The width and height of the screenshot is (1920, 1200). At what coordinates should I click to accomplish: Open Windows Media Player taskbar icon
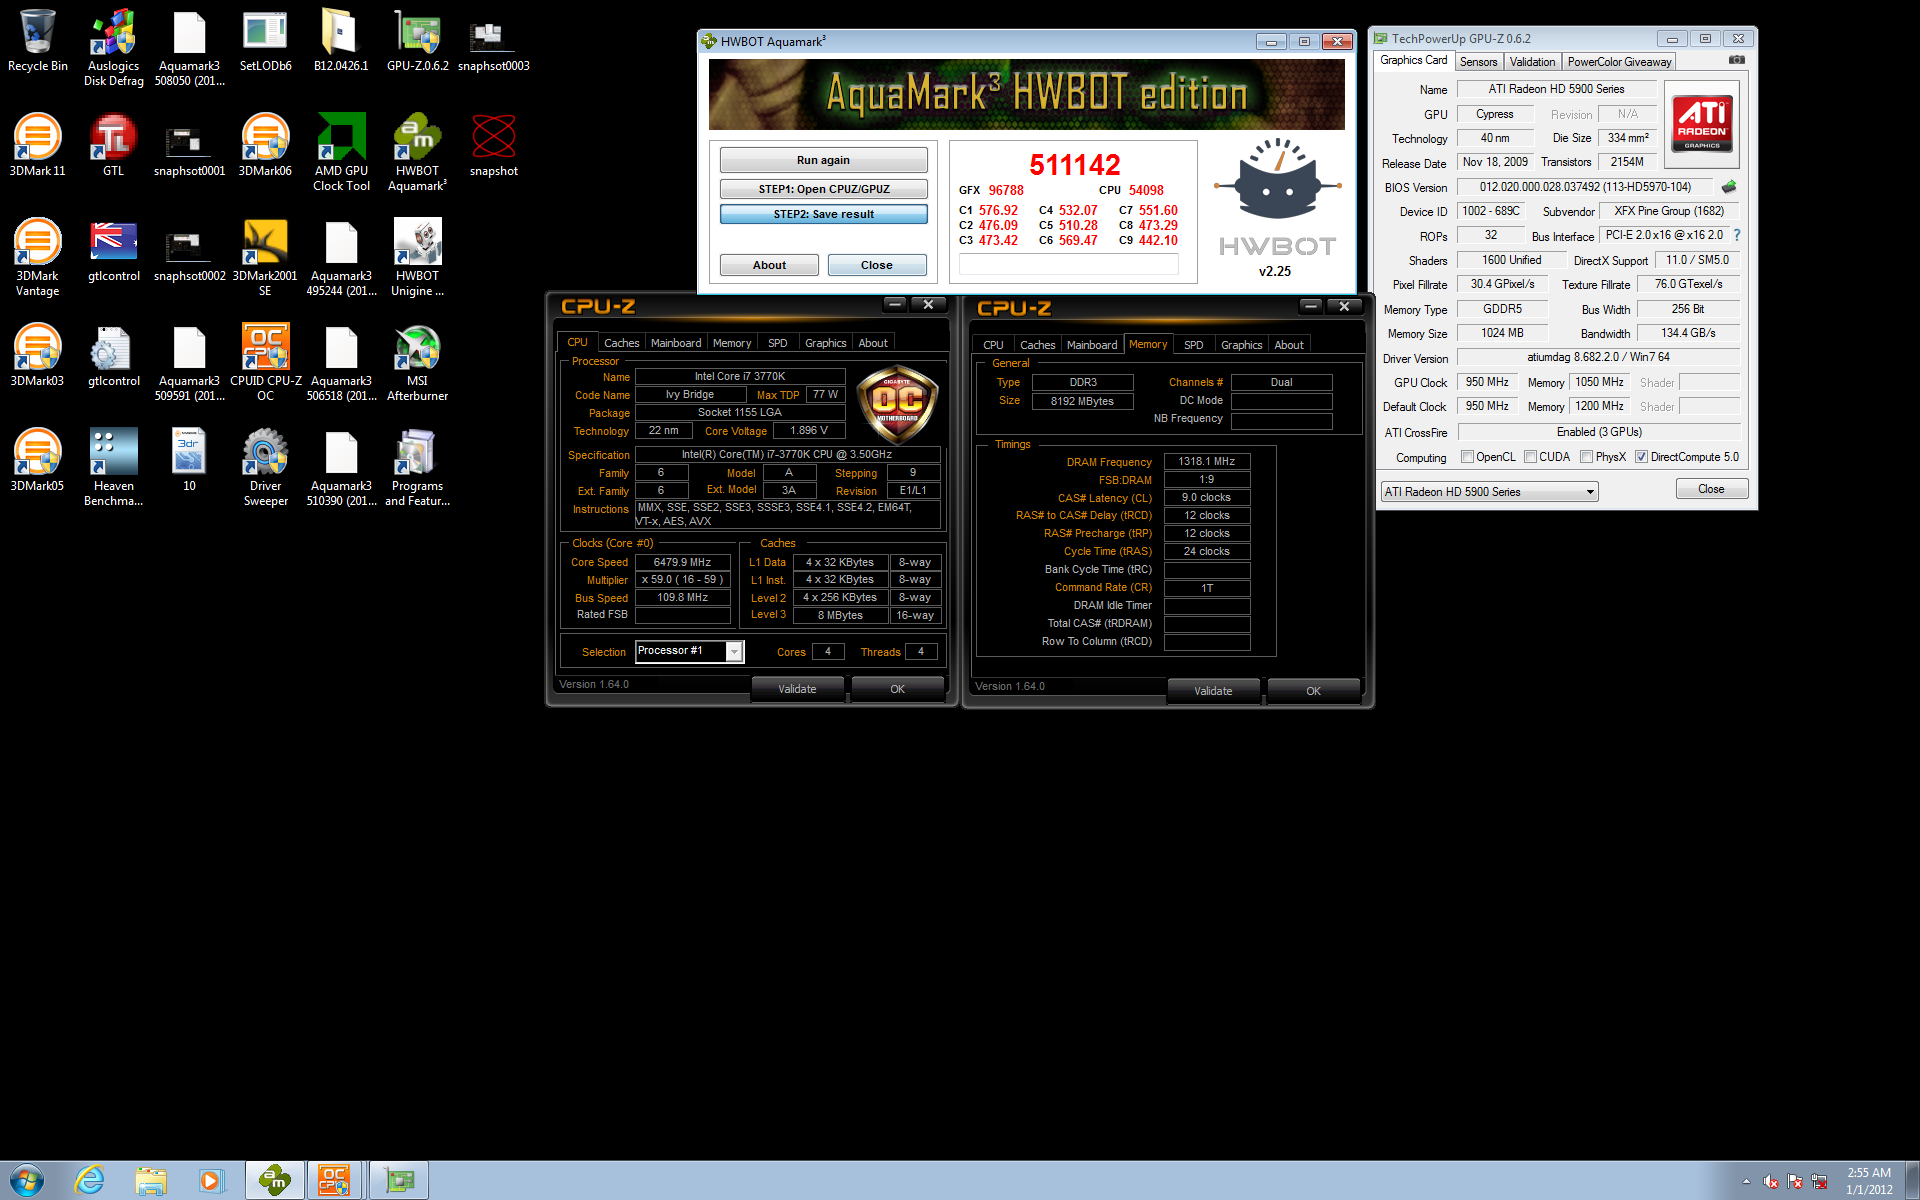[211, 1180]
